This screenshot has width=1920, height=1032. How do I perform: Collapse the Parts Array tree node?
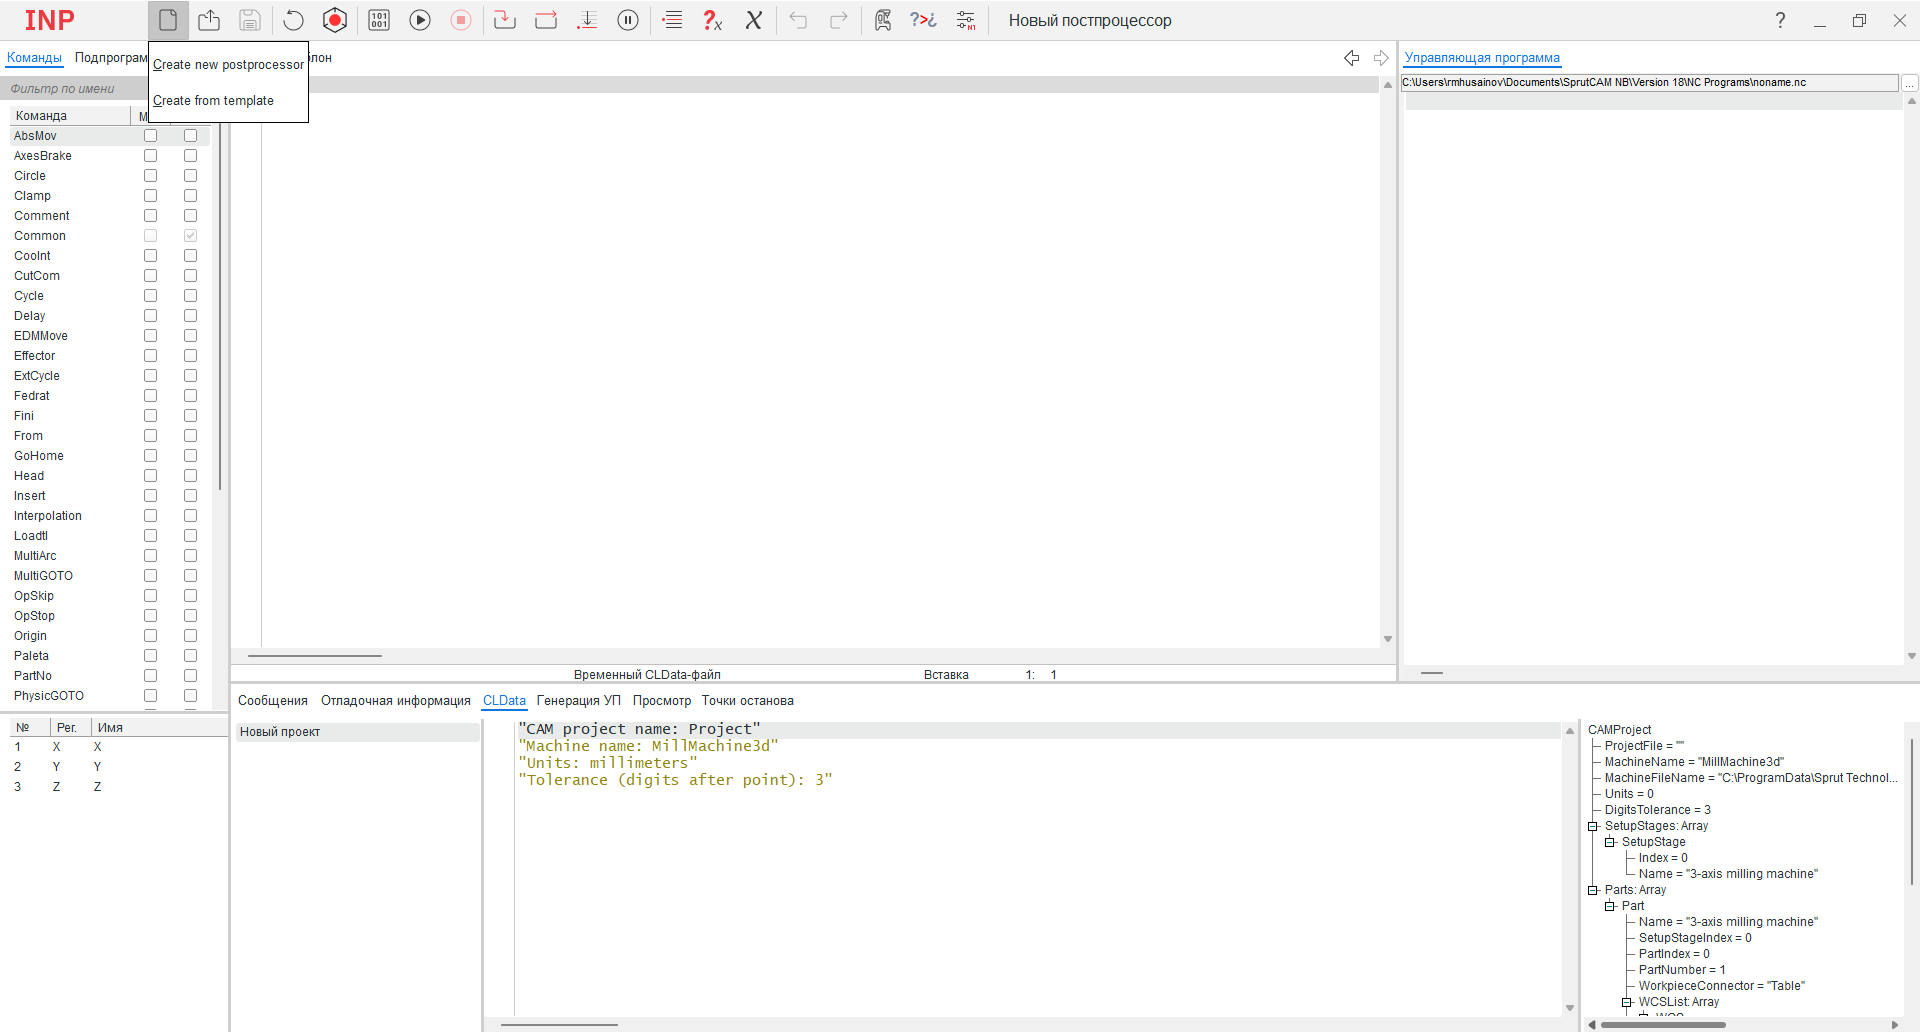click(1593, 890)
